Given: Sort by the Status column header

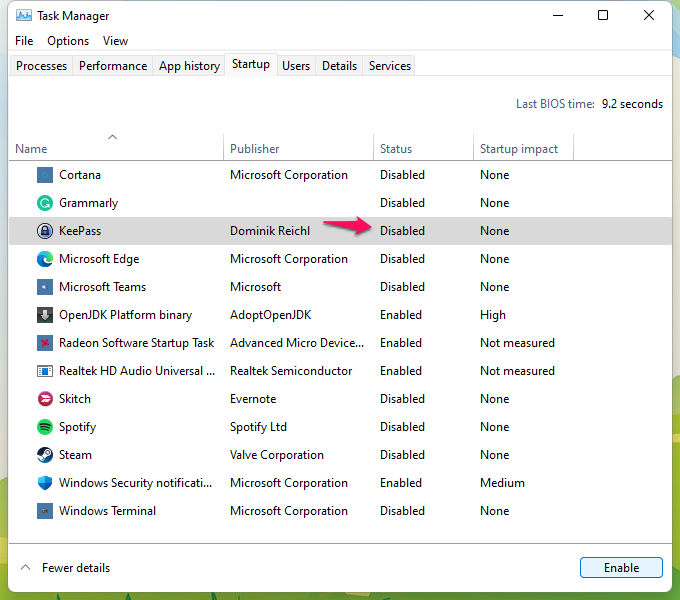Looking at the screenshot, I should tap(396, 149).
